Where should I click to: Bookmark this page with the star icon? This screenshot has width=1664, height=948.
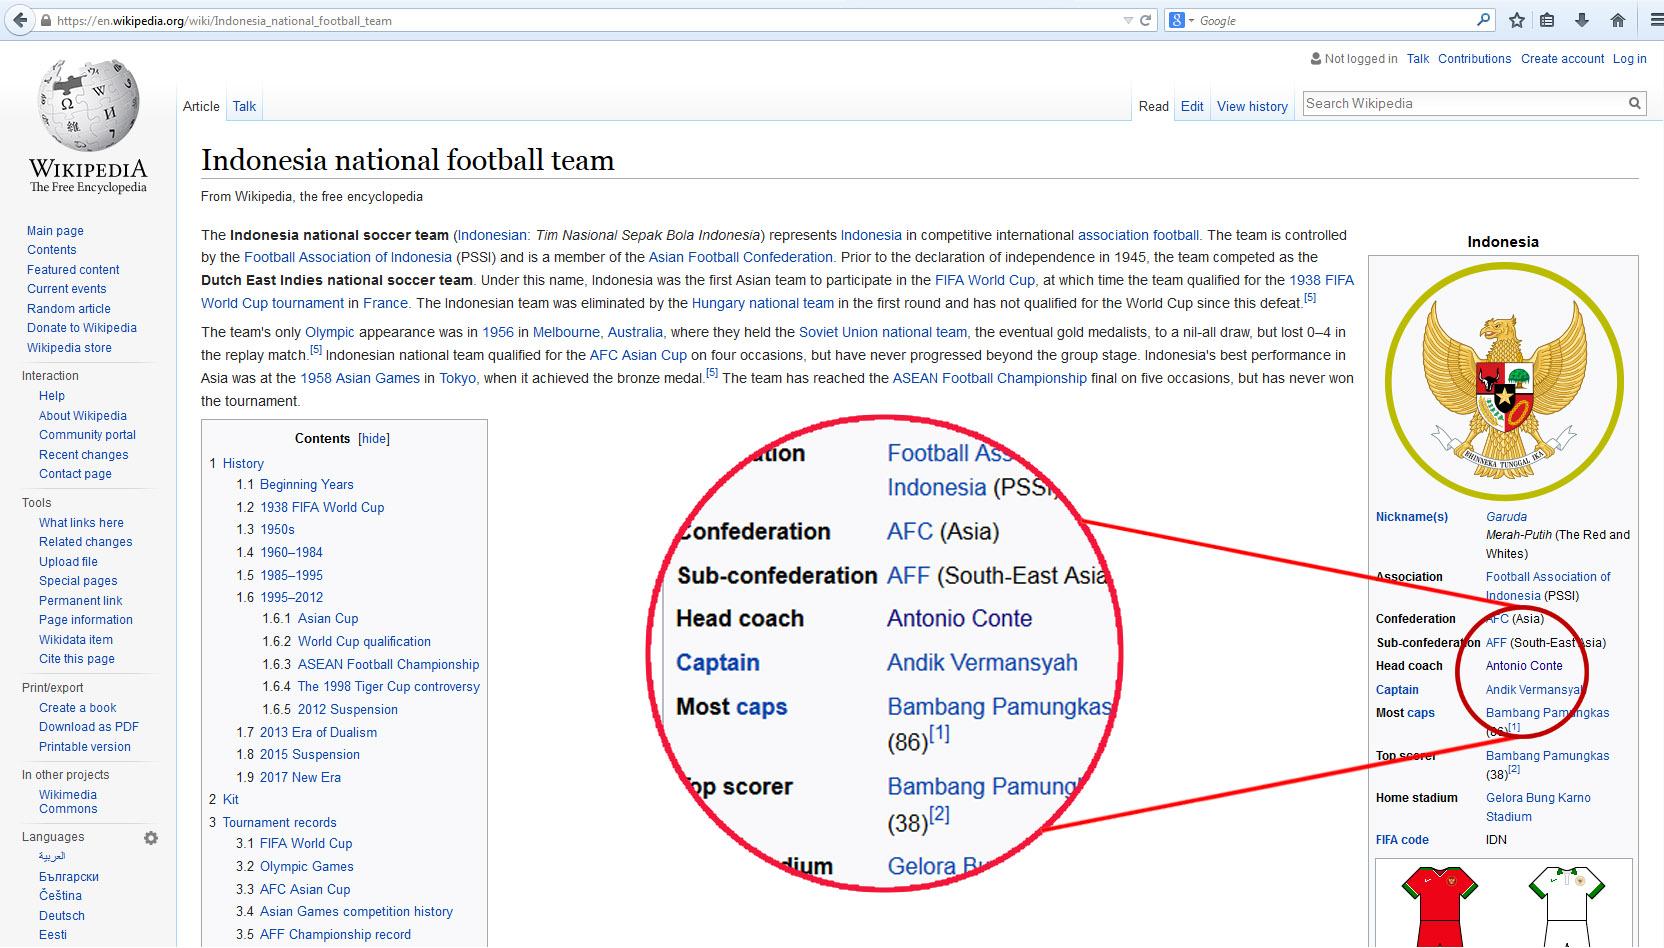(x=1517, y=20)
